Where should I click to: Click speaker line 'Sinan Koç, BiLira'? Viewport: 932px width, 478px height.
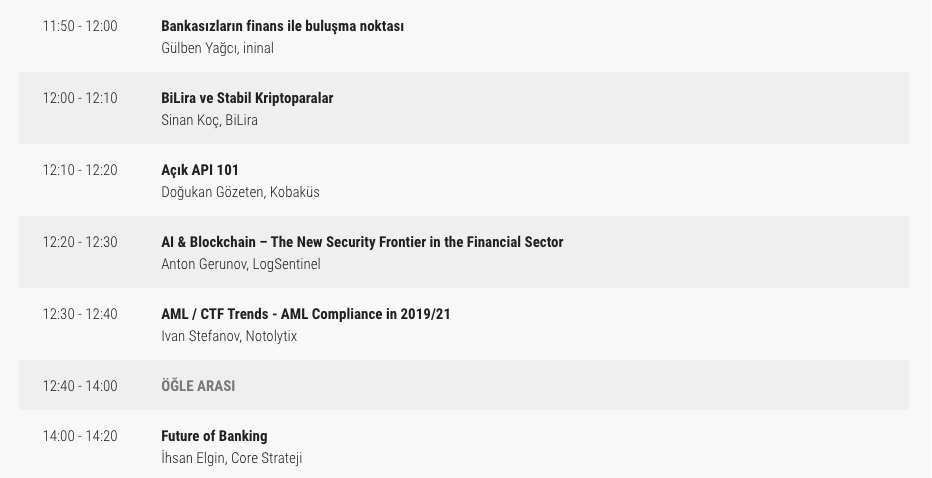[209, 120]
